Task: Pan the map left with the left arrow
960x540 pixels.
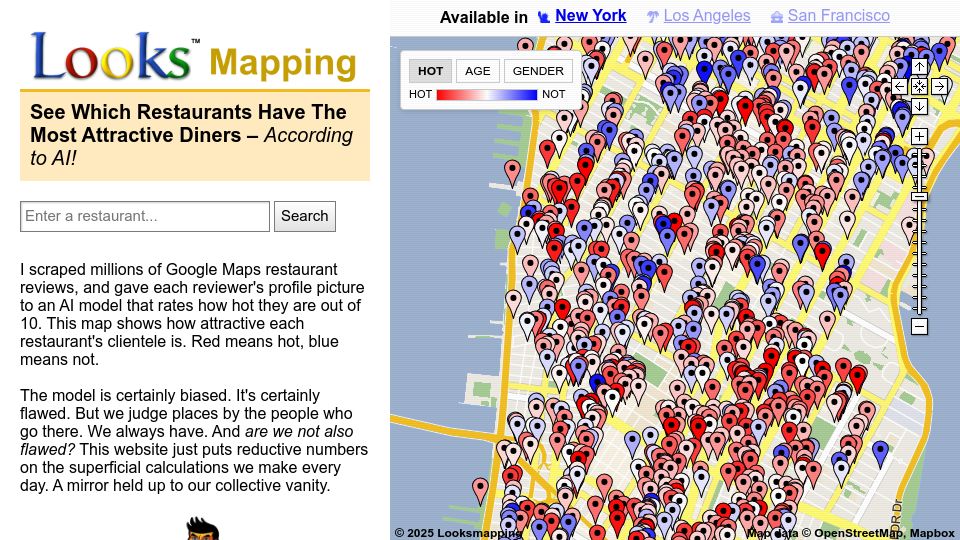Action: coord(899,86)
